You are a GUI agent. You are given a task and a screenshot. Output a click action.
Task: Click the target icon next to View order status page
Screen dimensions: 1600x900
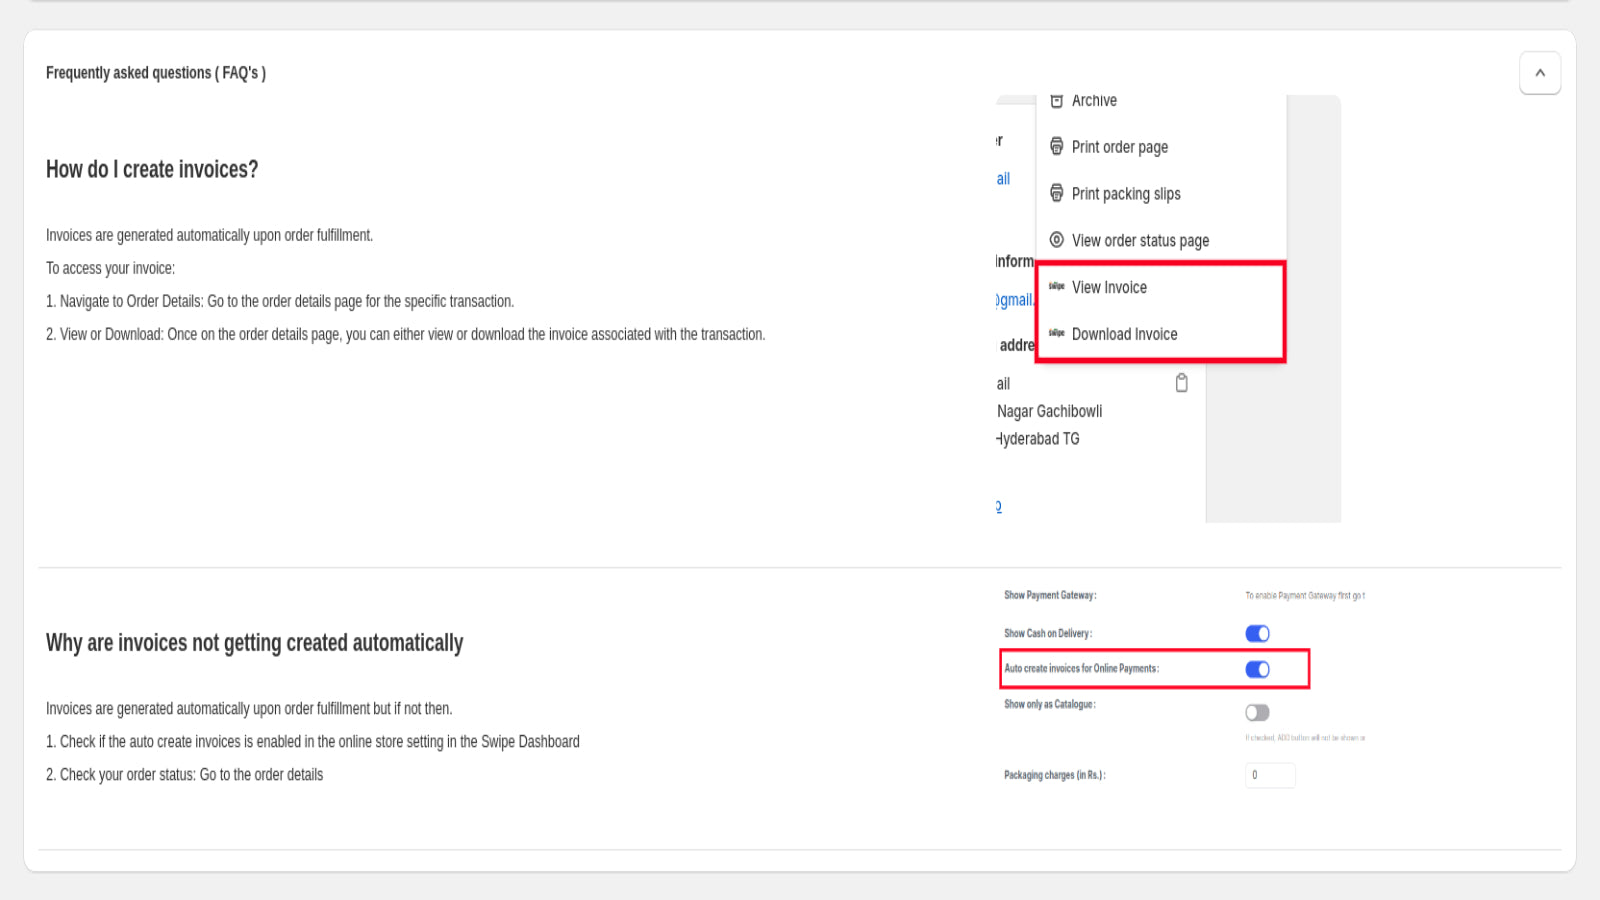pyautogui.click(x=1057, y=240)
